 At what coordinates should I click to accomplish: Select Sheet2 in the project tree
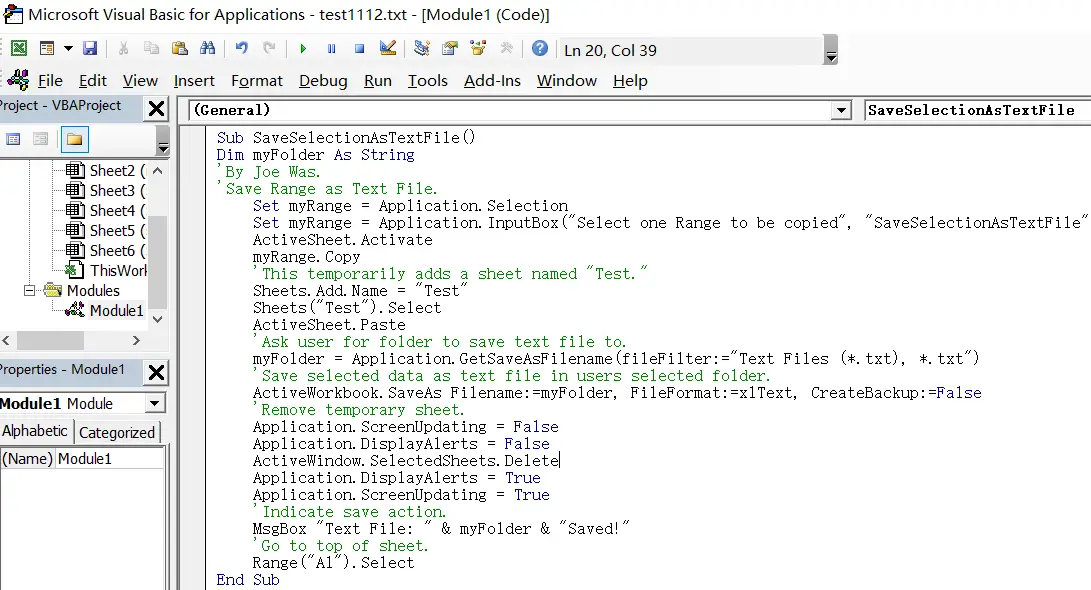tap(105, 170)
